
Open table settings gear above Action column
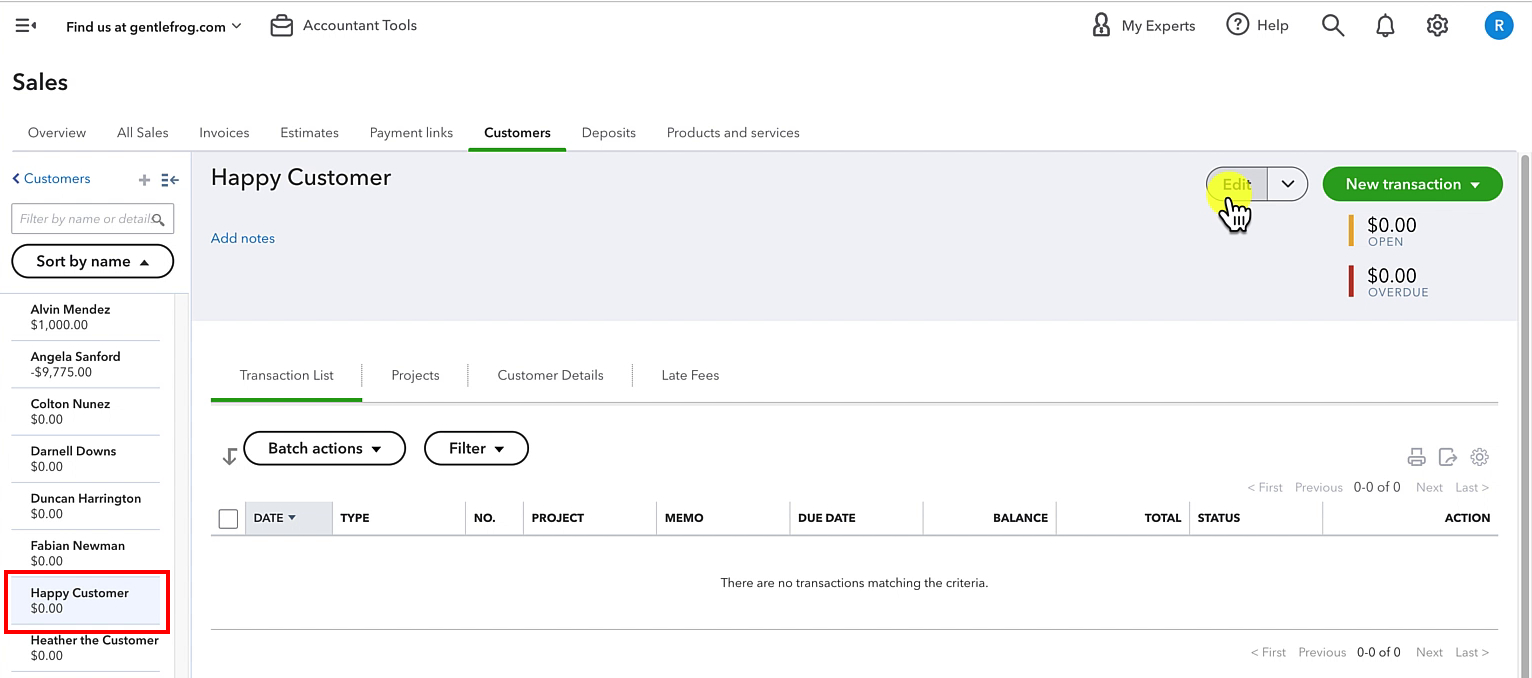point(1479,457)
